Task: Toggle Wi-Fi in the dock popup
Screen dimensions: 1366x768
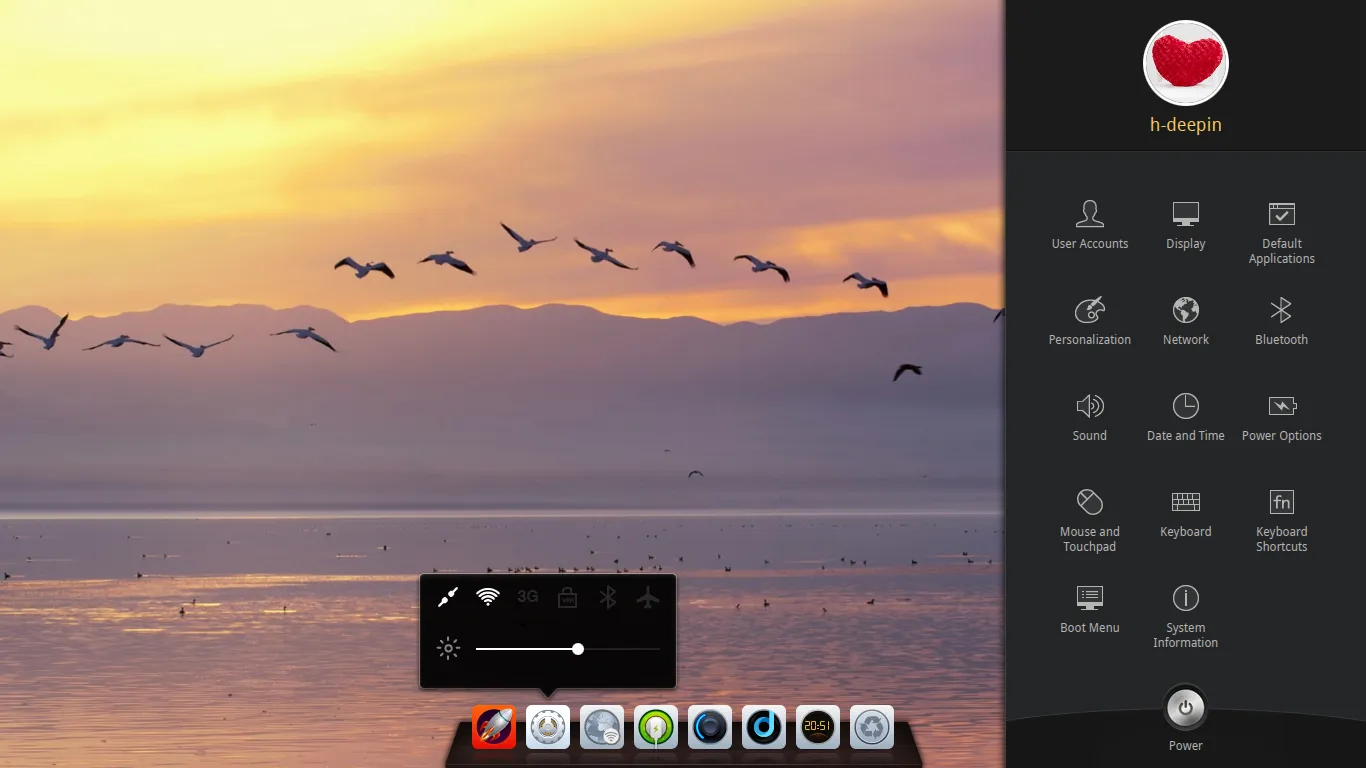Action: tap(488, 597)
